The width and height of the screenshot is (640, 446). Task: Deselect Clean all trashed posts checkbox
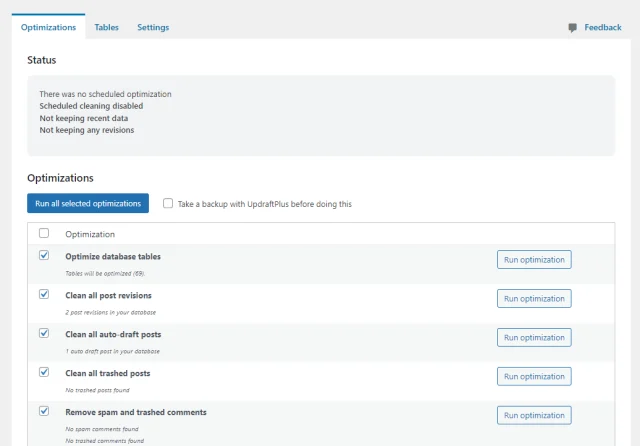pyautogui.click(x=44, y=372)
